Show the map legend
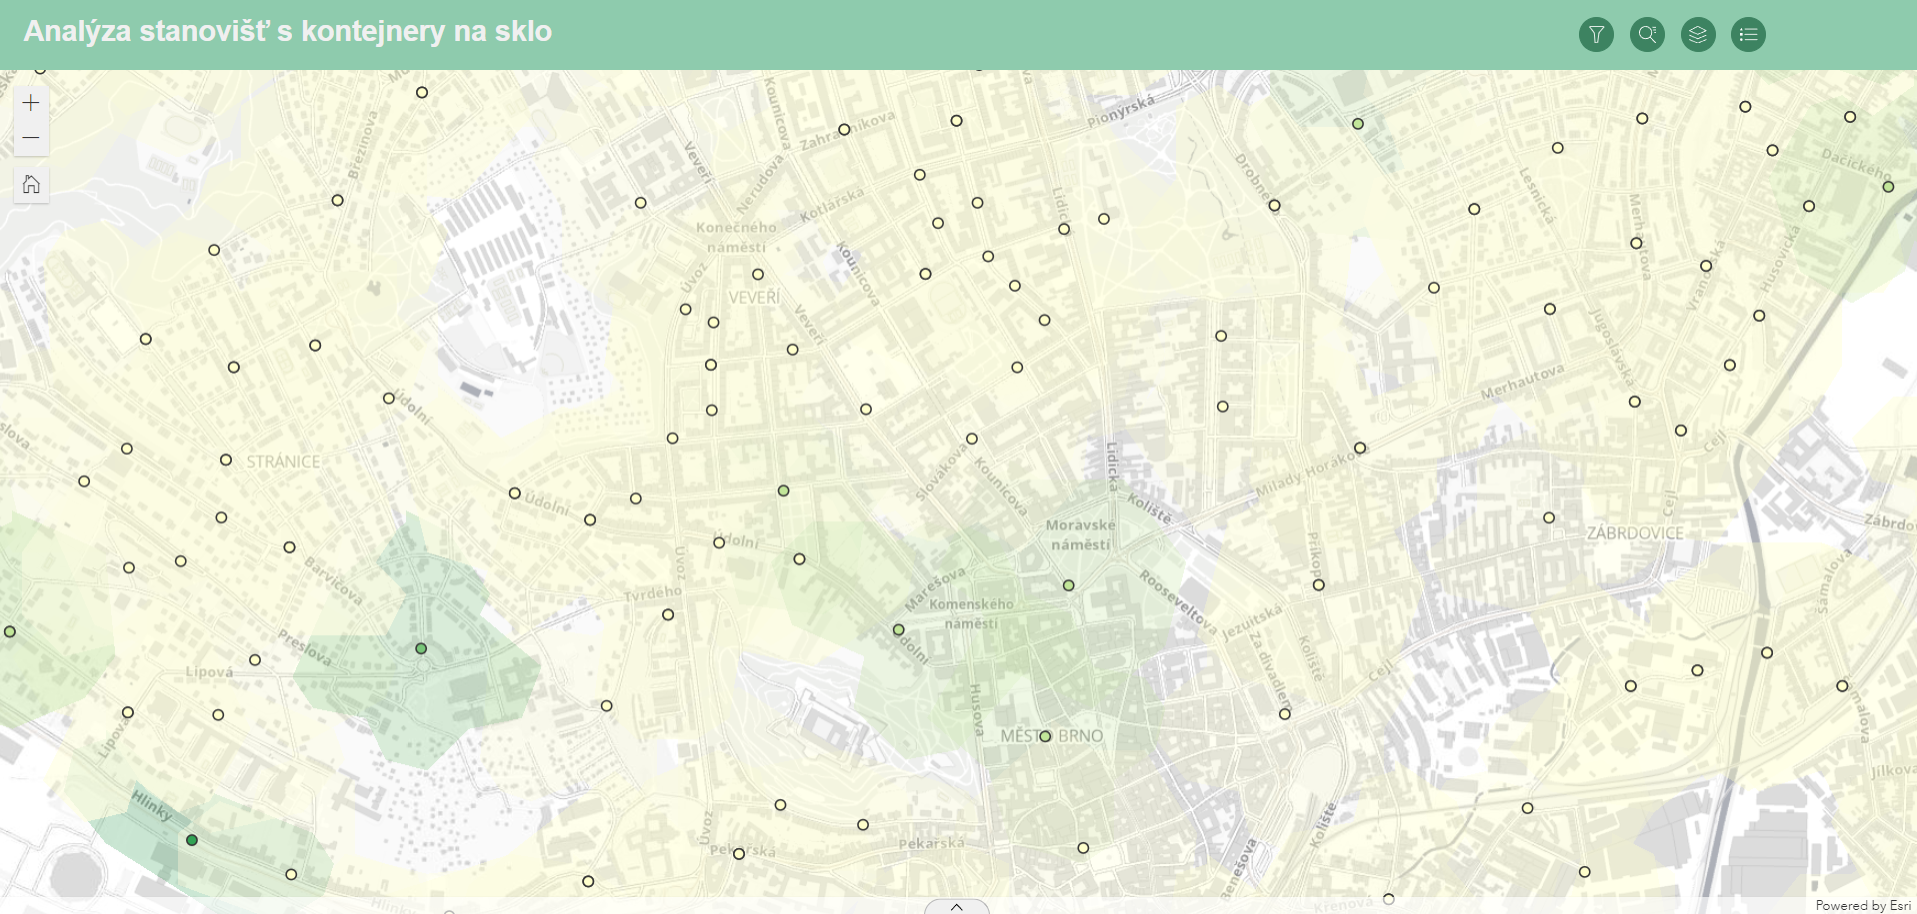The height and width of the screenshot is (914, 1917). 1748,34
